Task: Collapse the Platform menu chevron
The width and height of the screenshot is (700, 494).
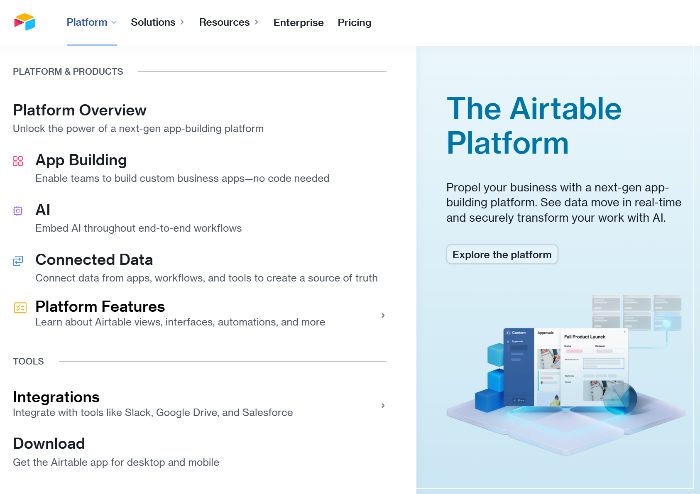Action: pos(113,22)
